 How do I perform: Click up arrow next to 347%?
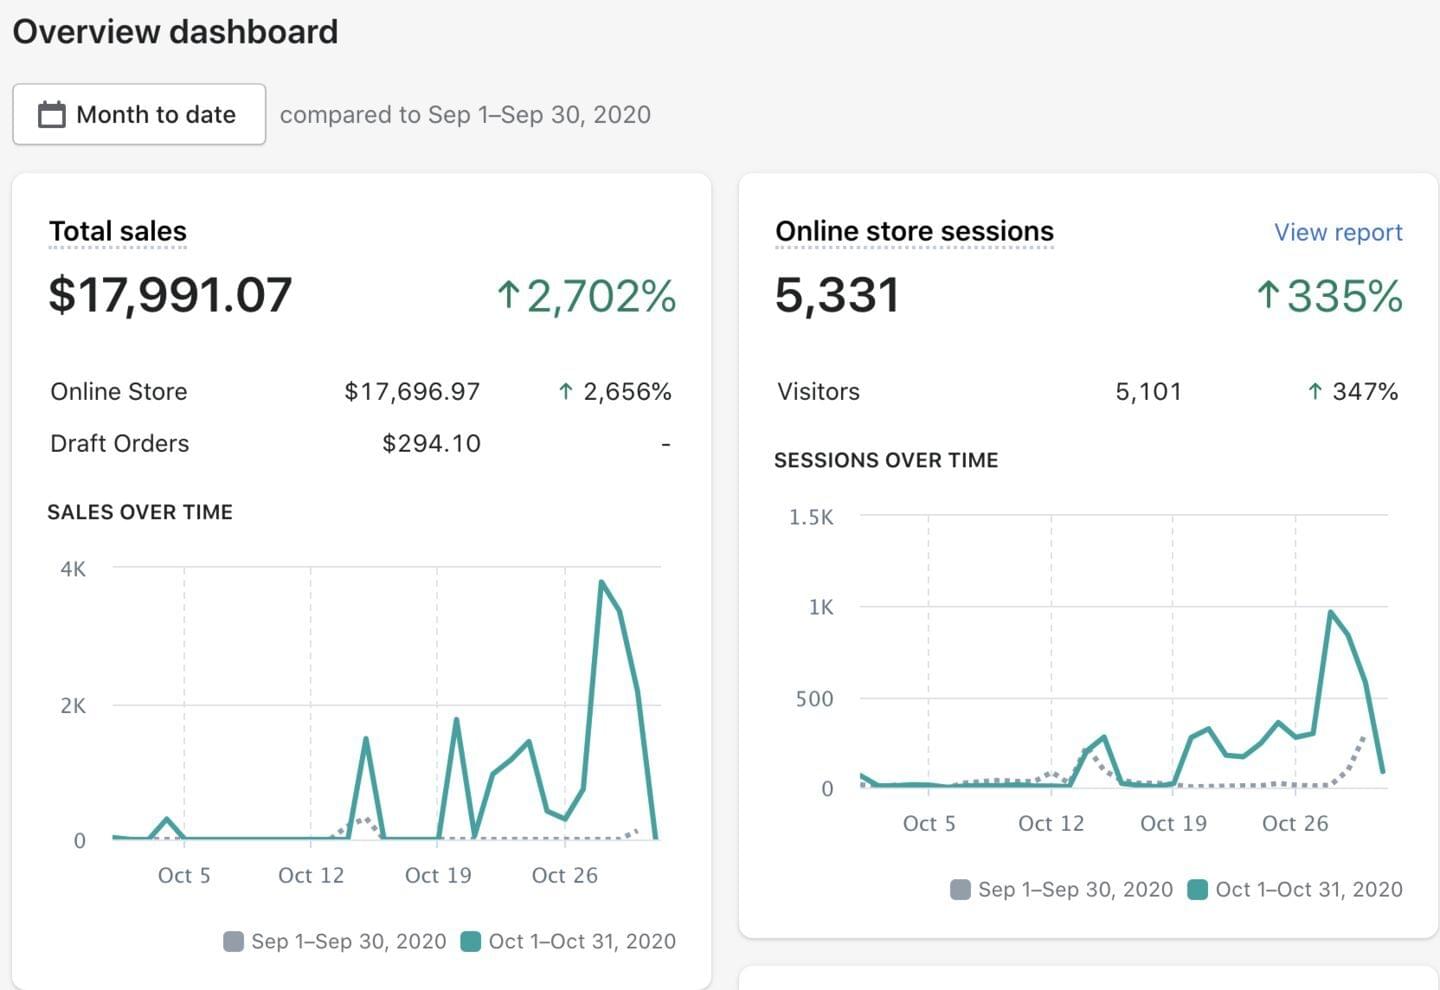1315,391
